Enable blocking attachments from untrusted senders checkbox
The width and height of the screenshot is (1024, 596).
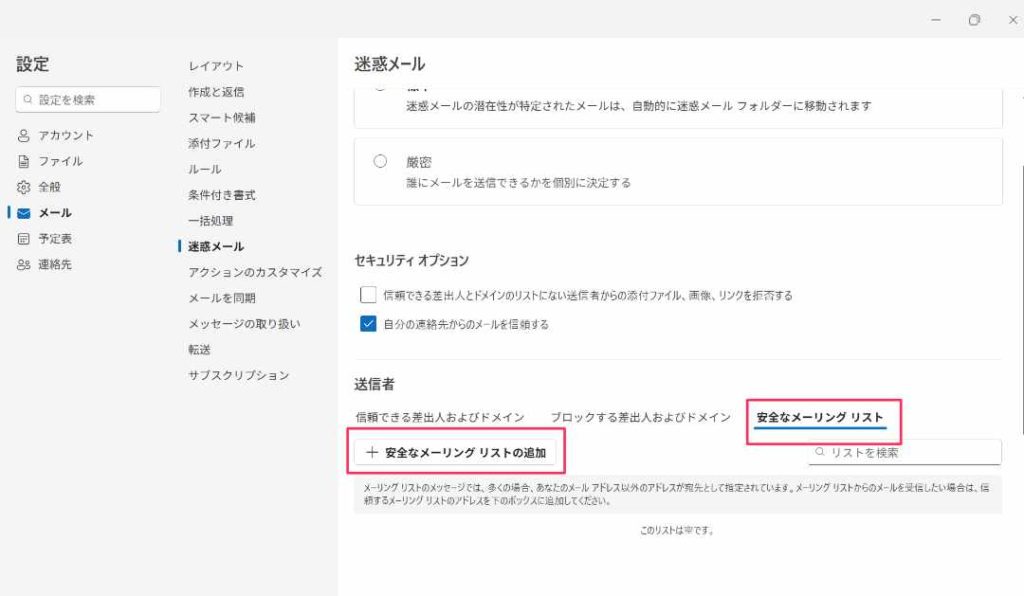click(367, 295)
